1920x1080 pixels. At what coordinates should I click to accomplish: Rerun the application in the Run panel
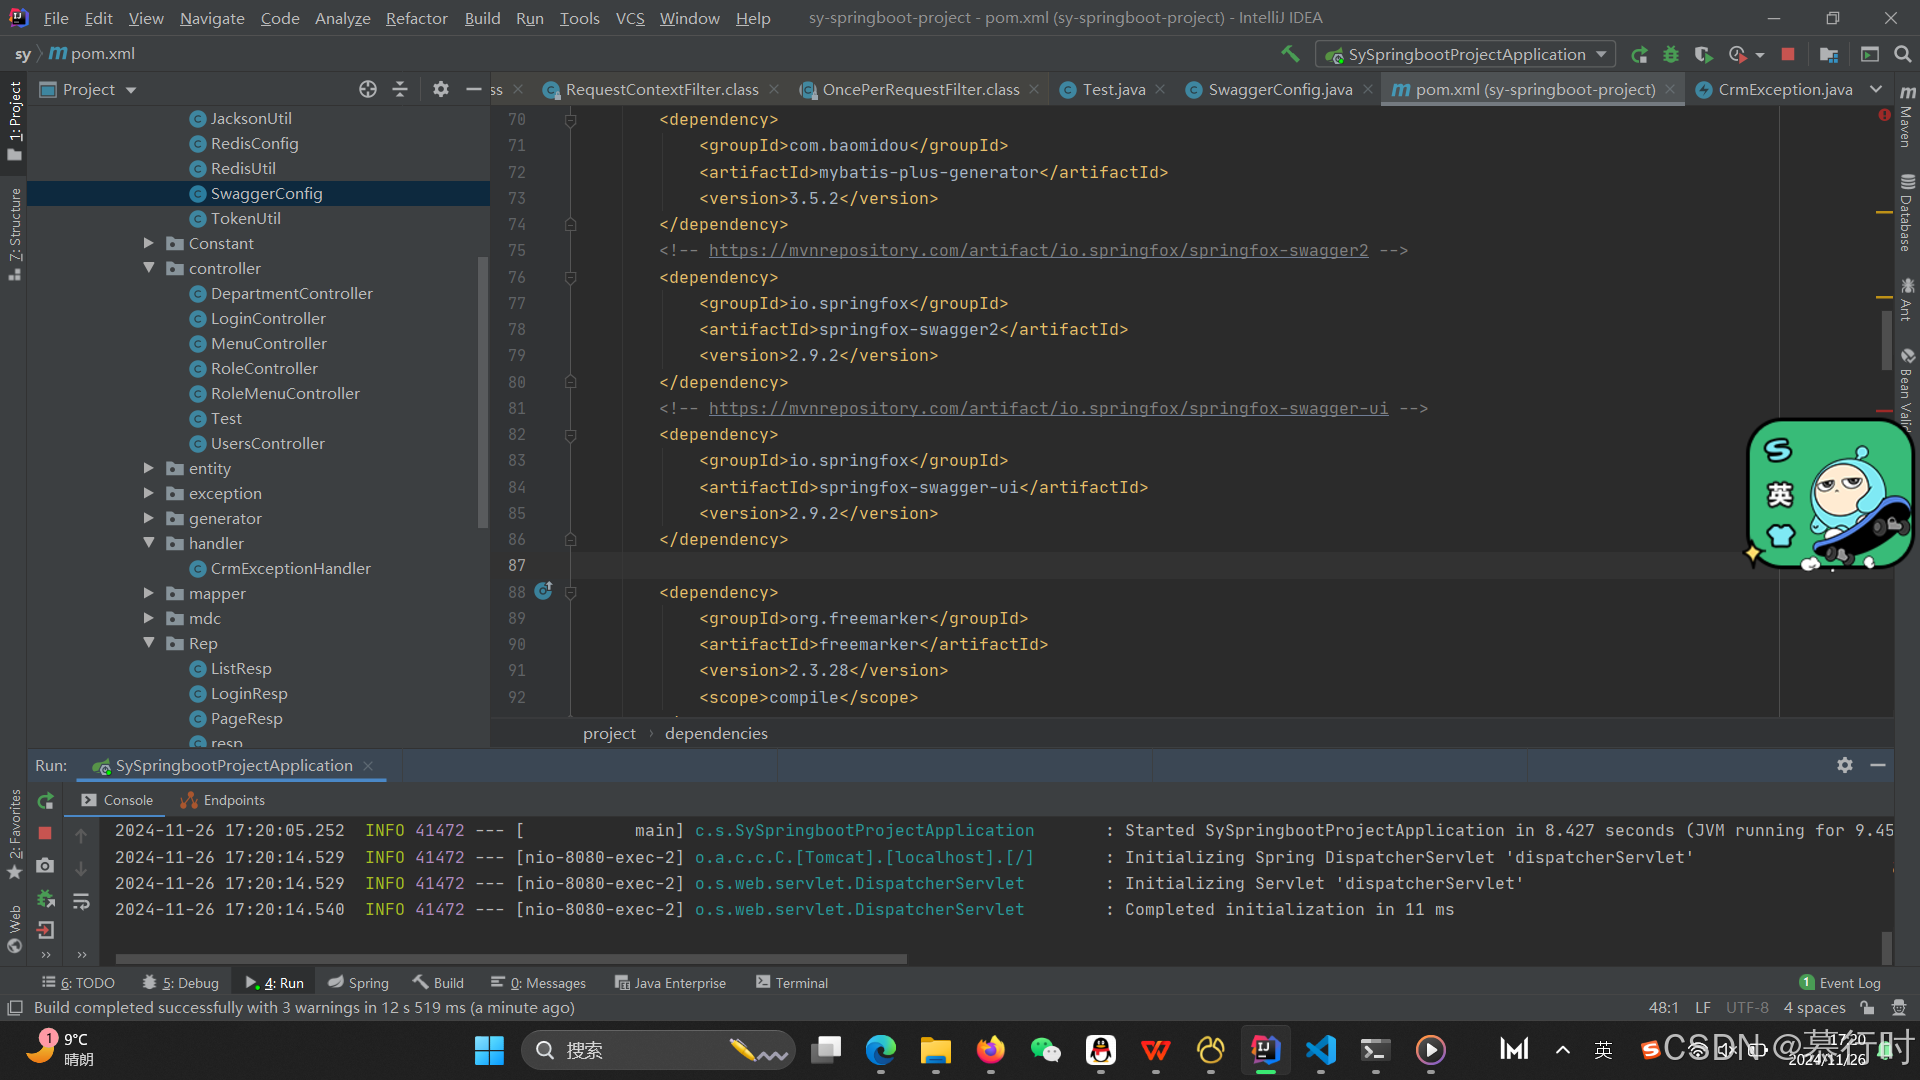coord(45,801)
